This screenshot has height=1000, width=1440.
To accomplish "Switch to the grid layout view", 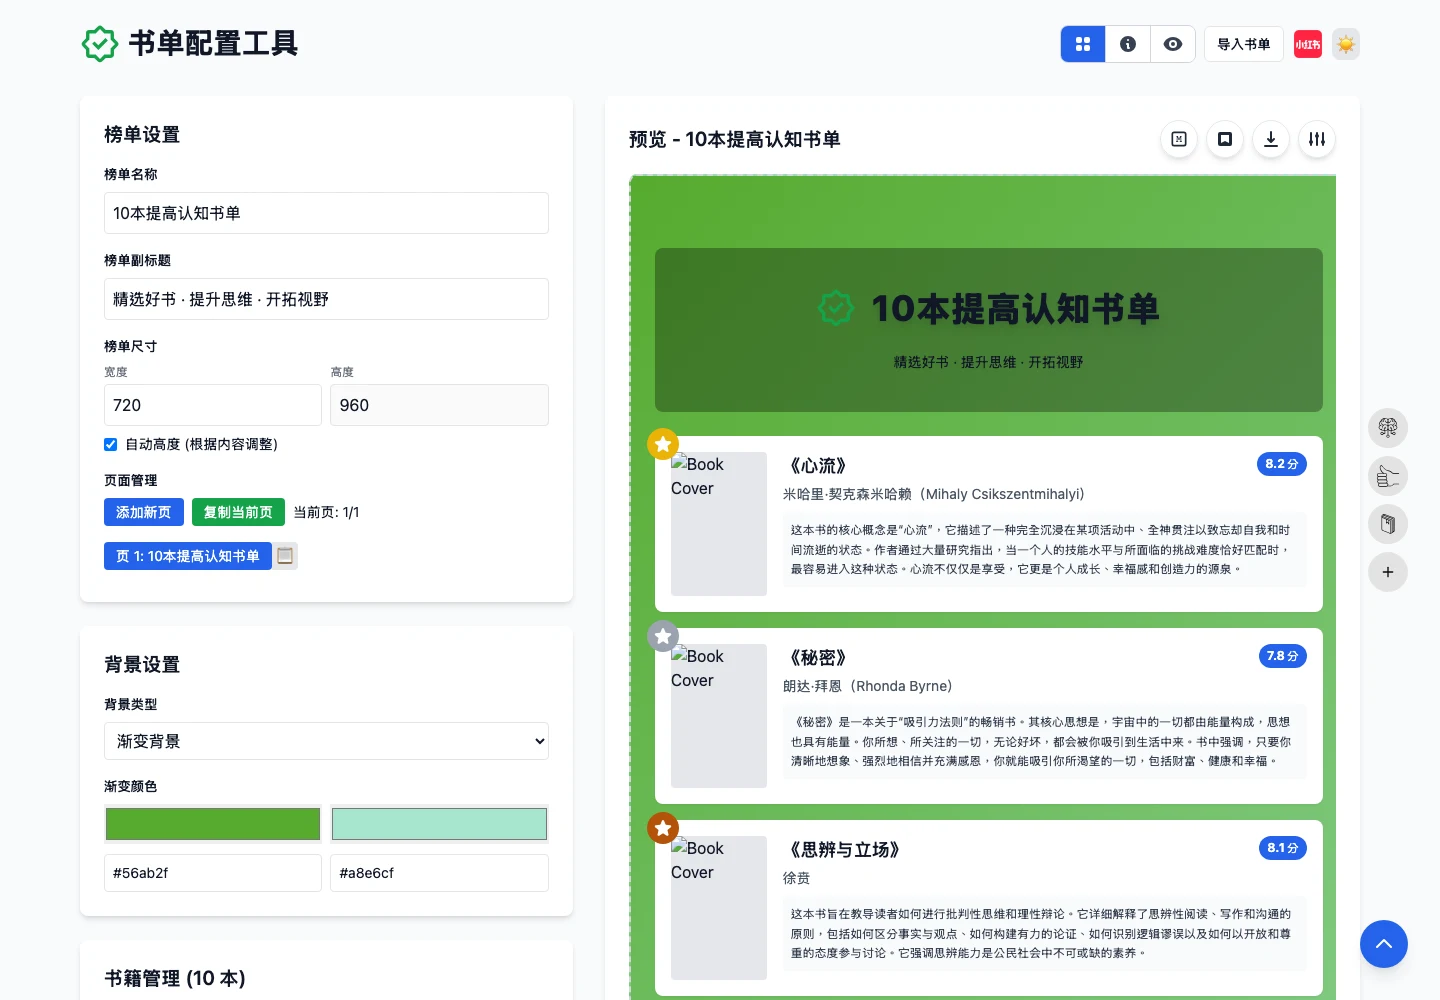I will (1083, 44).
